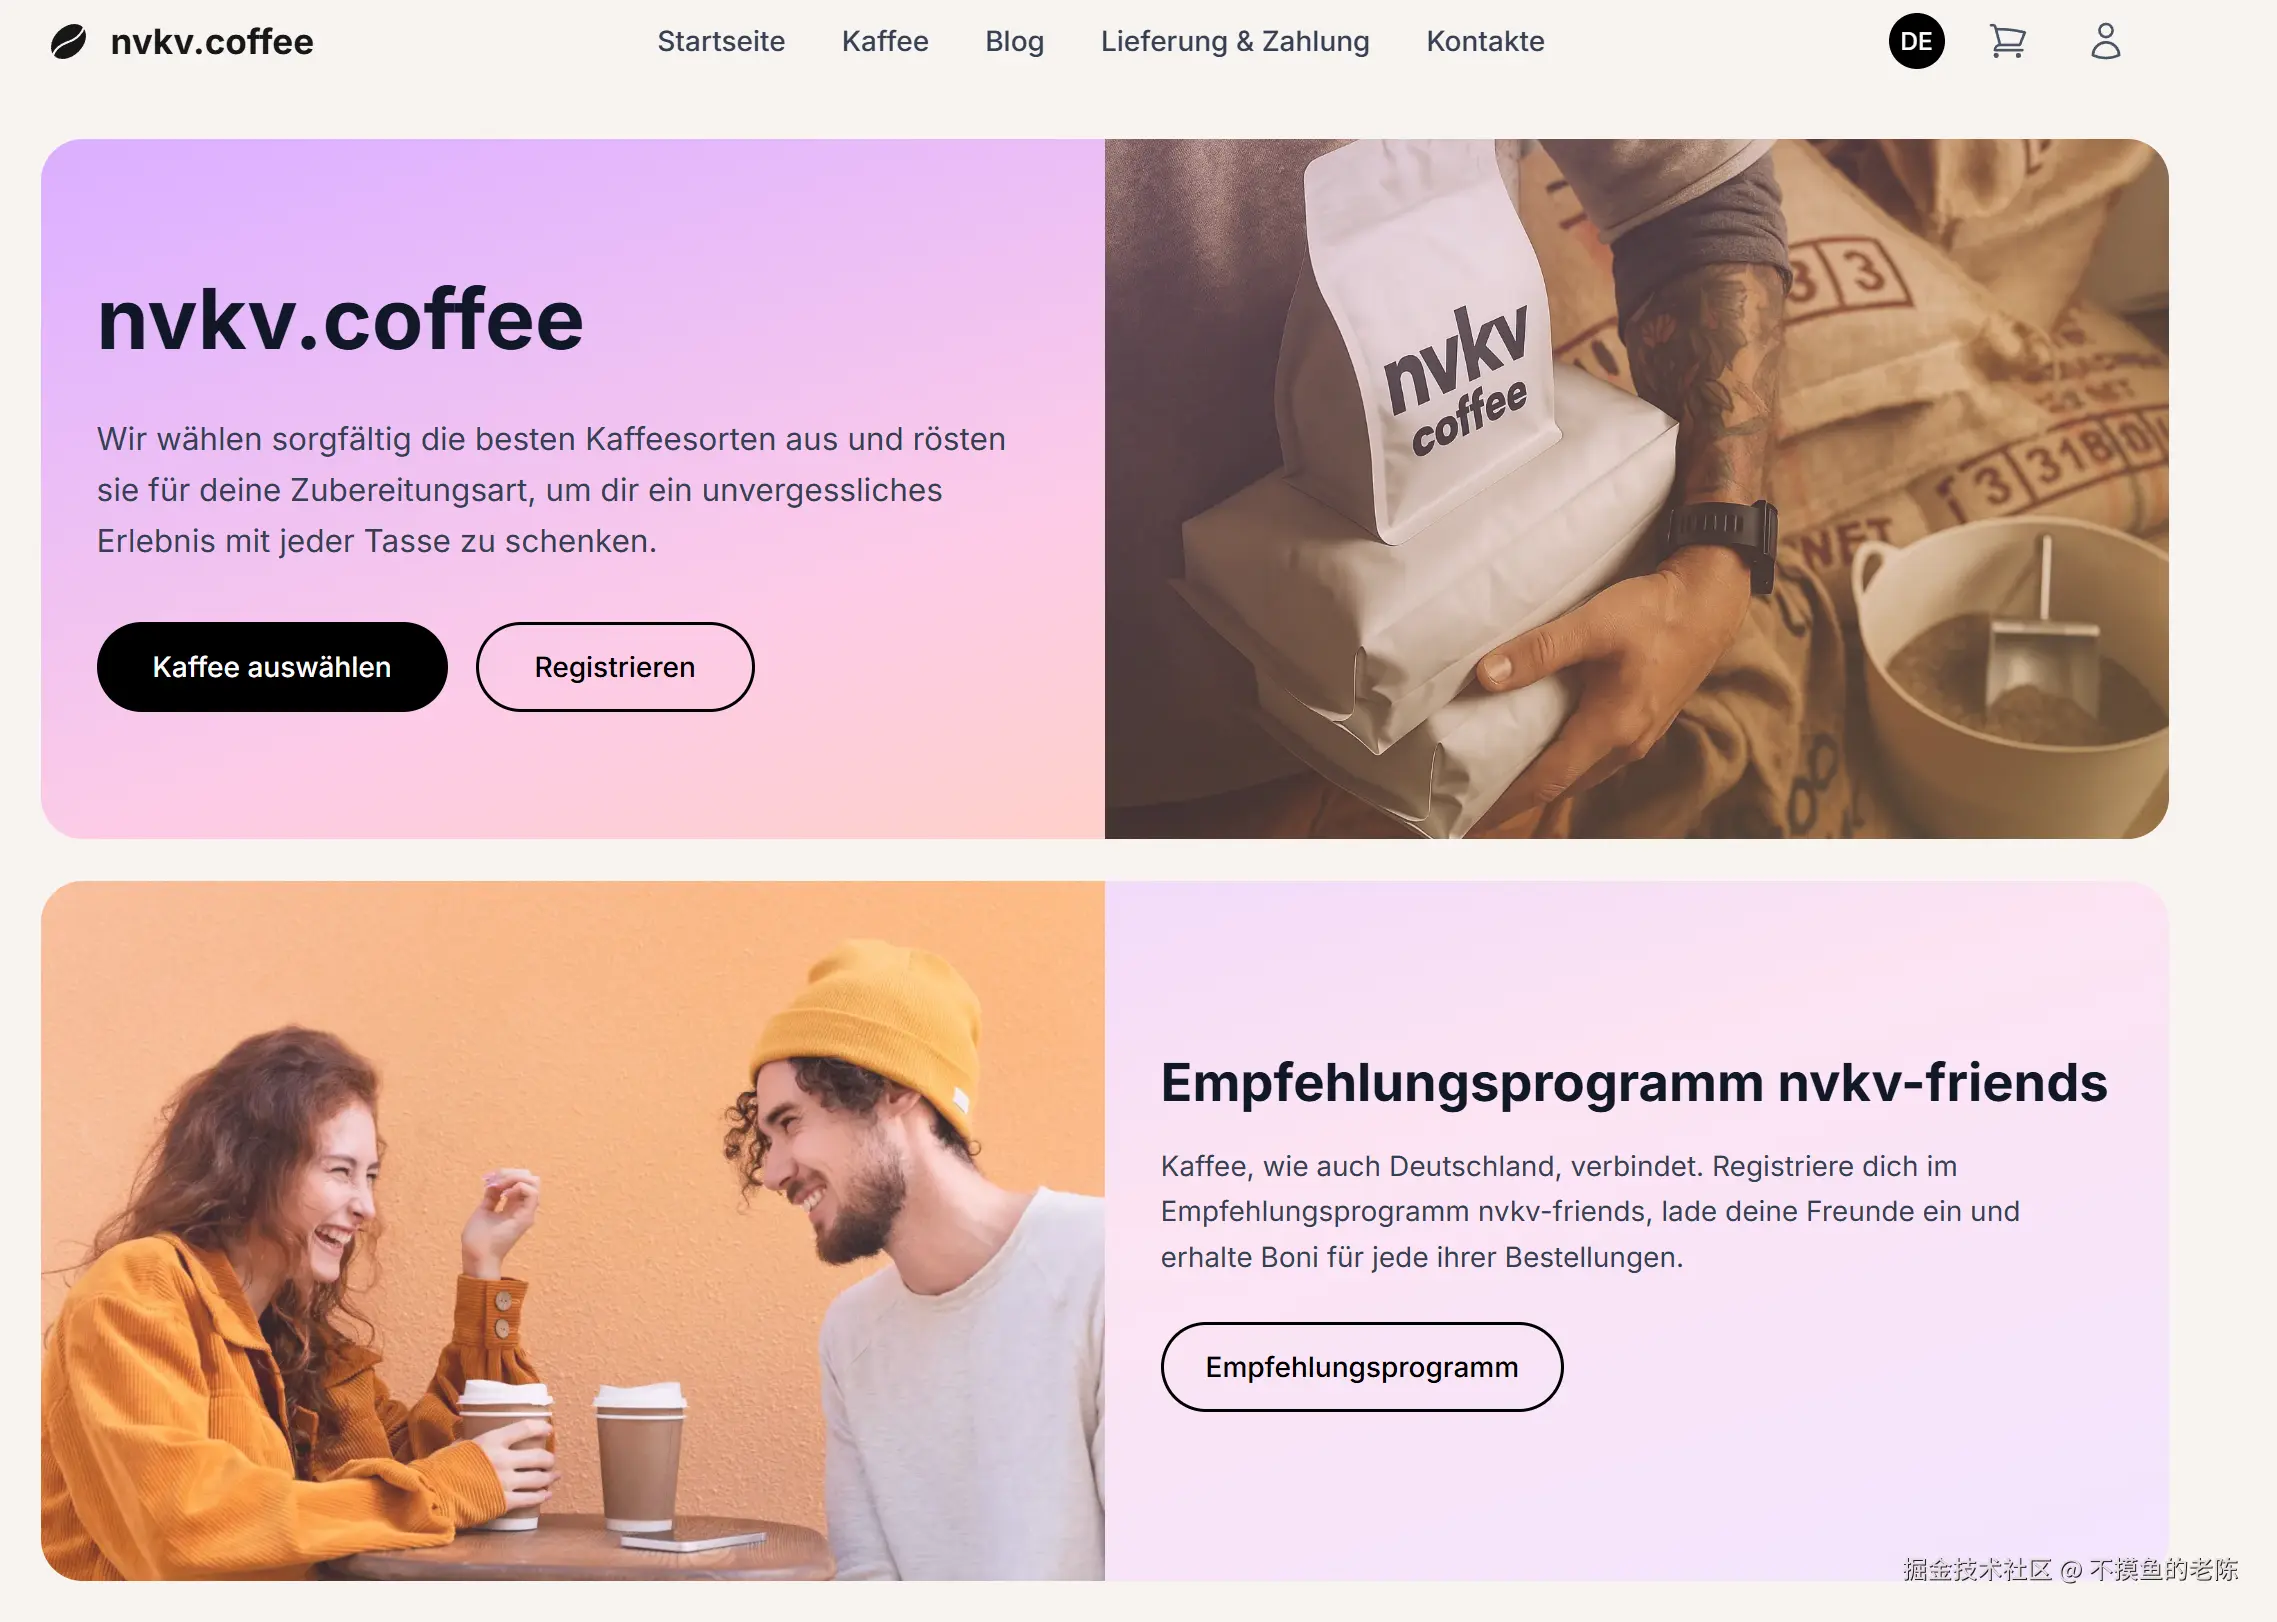This screenshot has width=2277, height=1622.
Task: Click the Empfehlungsprogramm button
Action: [1361, 1367]
